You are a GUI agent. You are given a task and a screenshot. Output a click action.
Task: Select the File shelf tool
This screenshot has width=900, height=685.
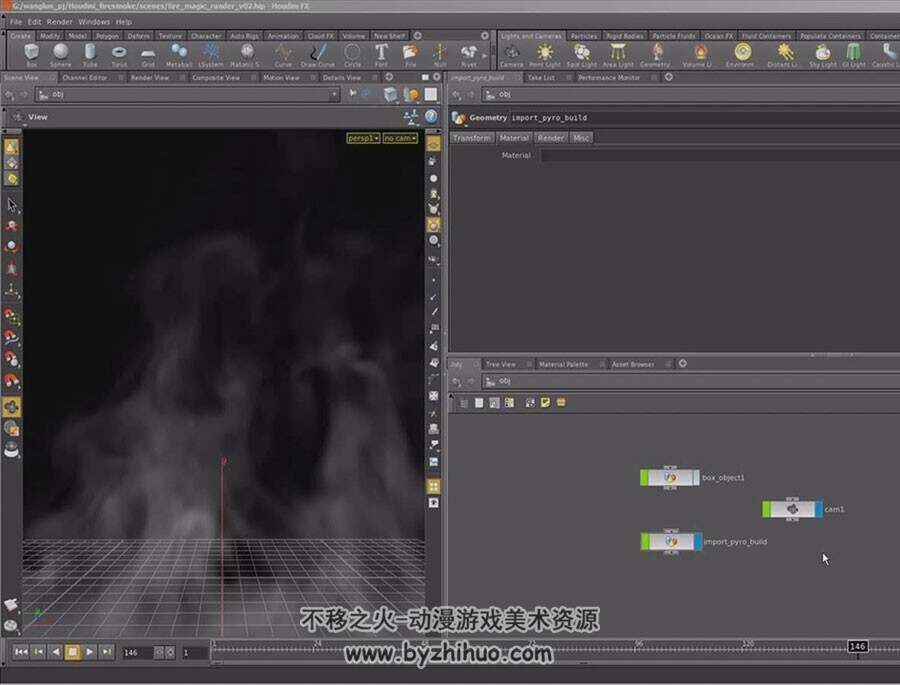click(x=410, y=55)
